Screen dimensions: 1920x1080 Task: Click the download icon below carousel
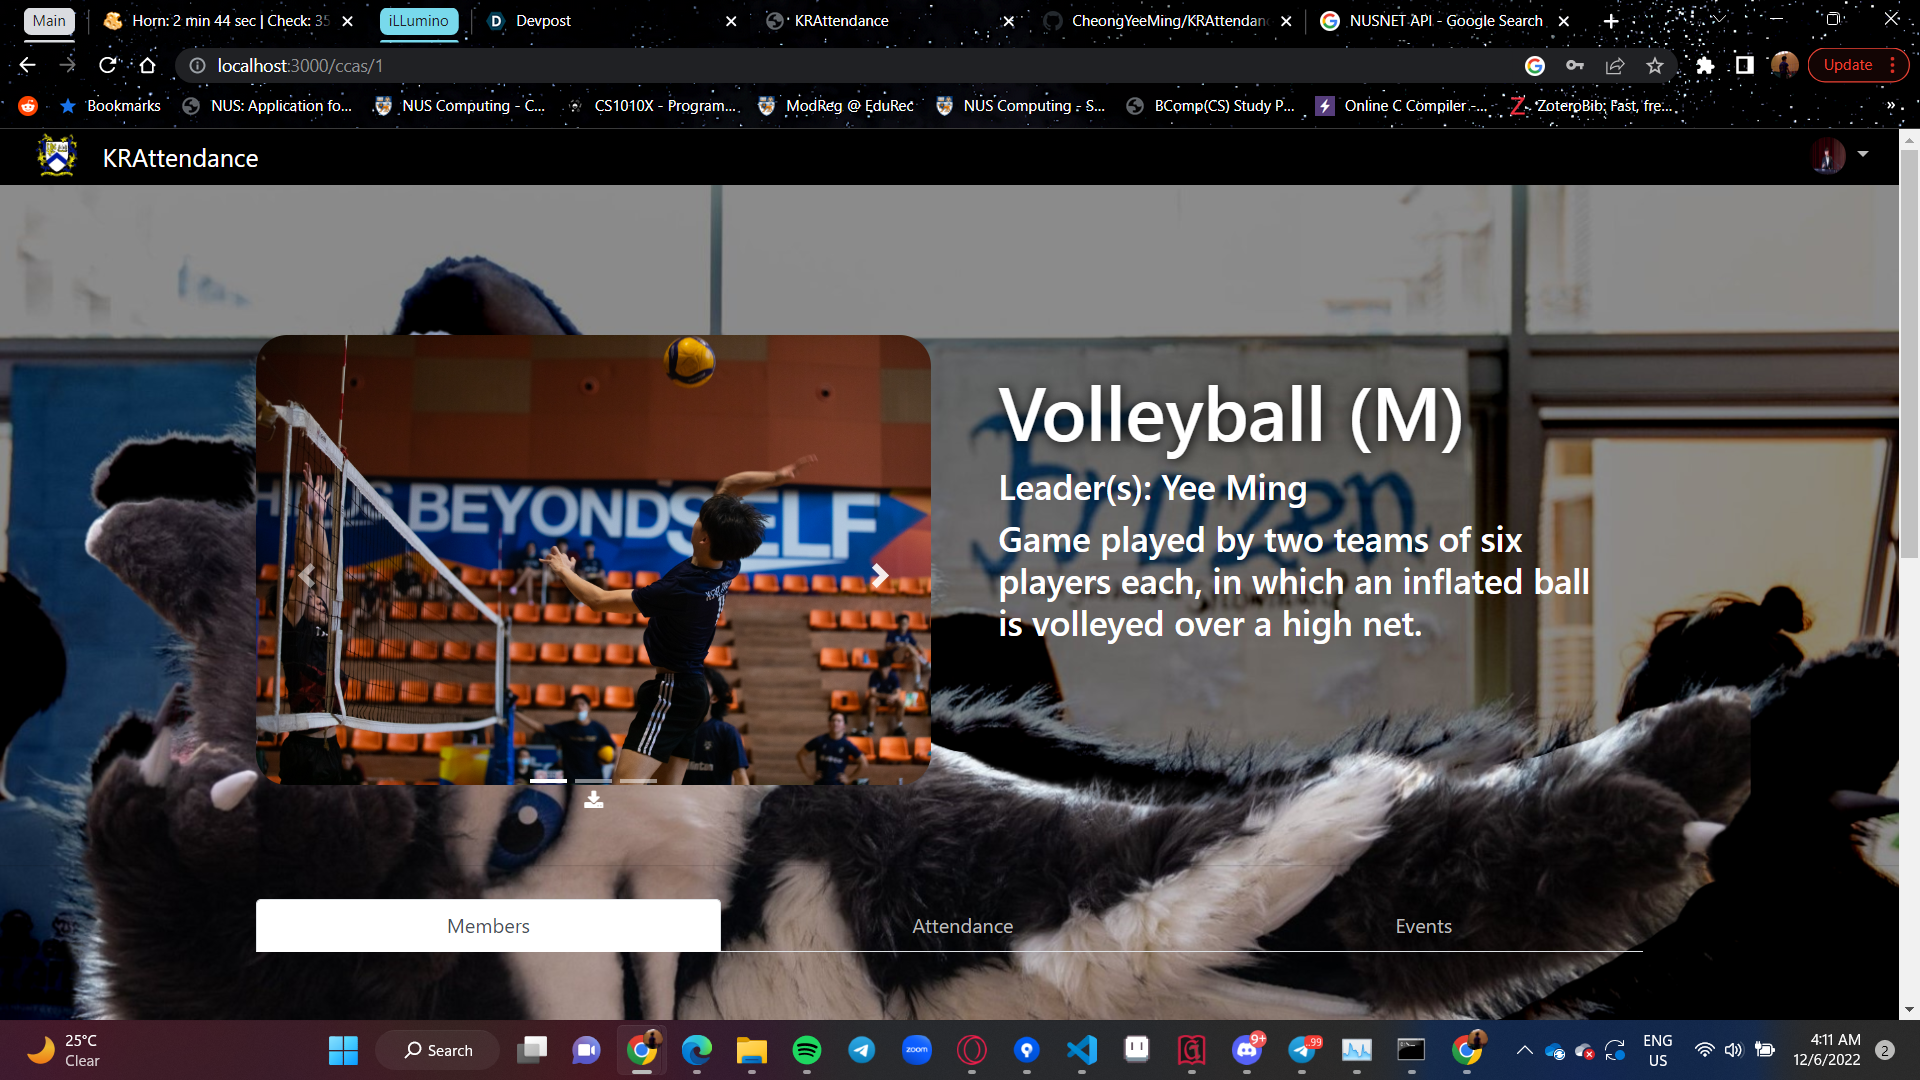(x=593, y=800)
